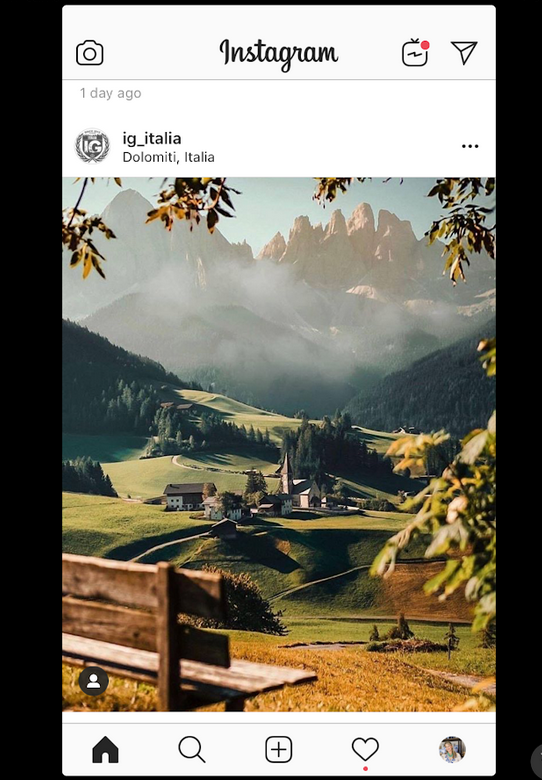Click the partially visible gray circle button
Image resolution: width=542 pixels, height=780 pixels.
(537, 759)
